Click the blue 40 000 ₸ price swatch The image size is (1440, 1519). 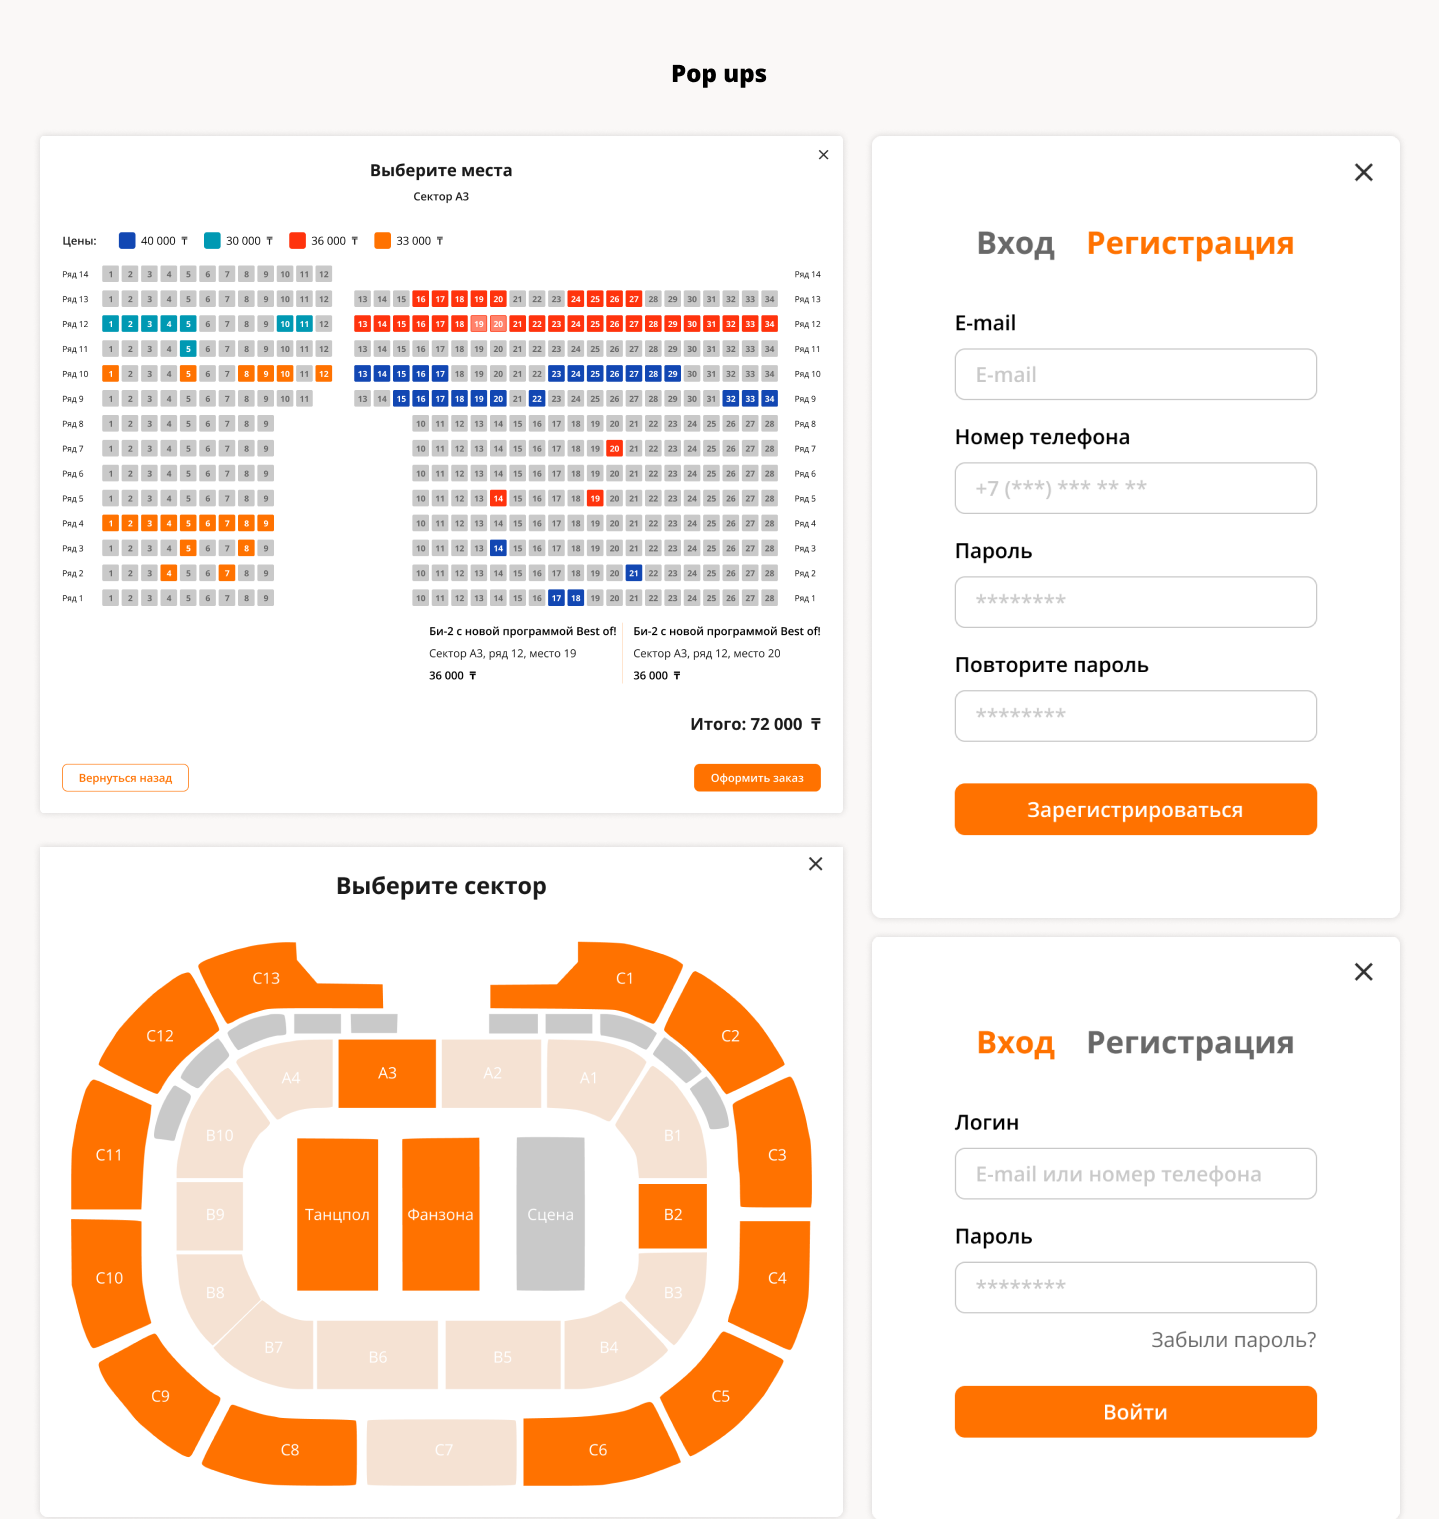coord(127,241)
